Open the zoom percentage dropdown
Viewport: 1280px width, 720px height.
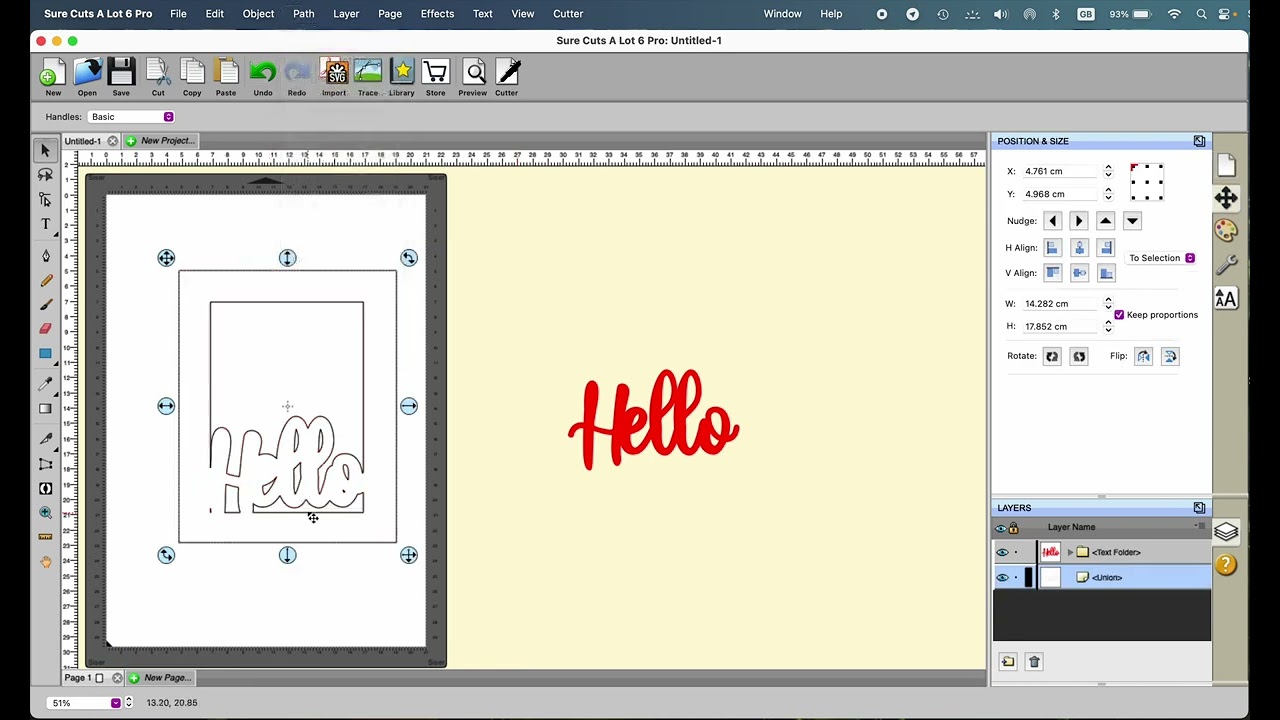tap(86, 703)
